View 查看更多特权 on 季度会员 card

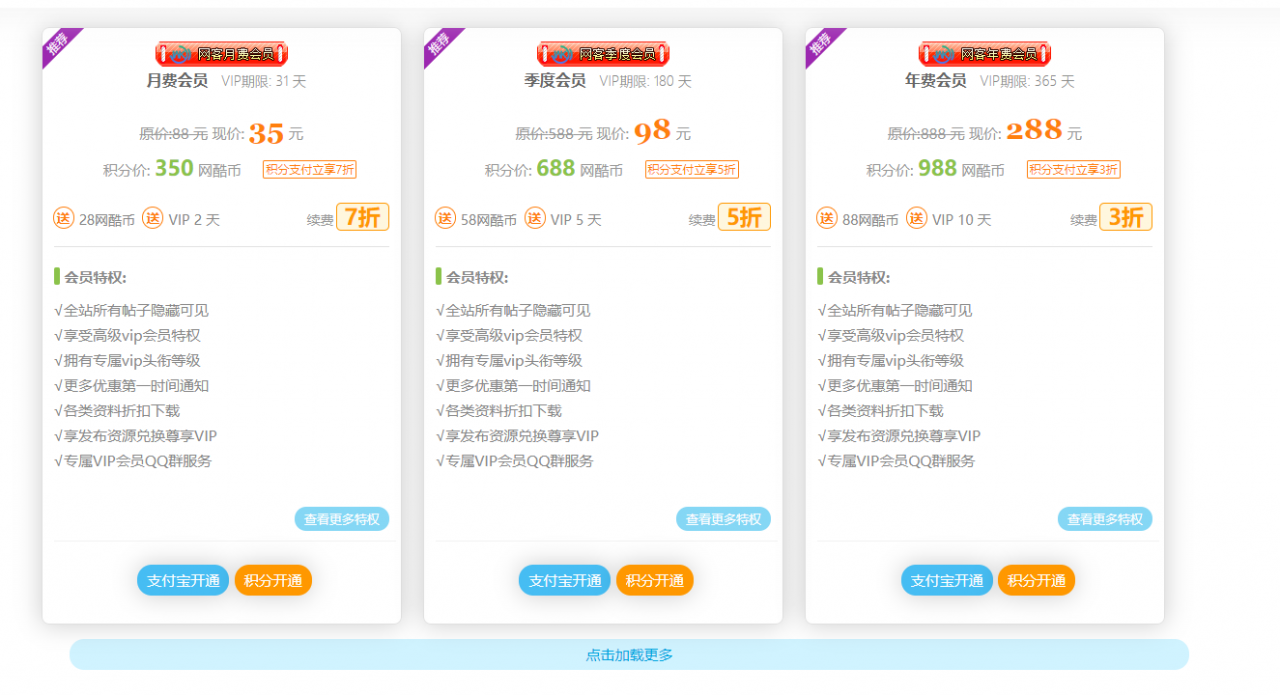[724, 519]
